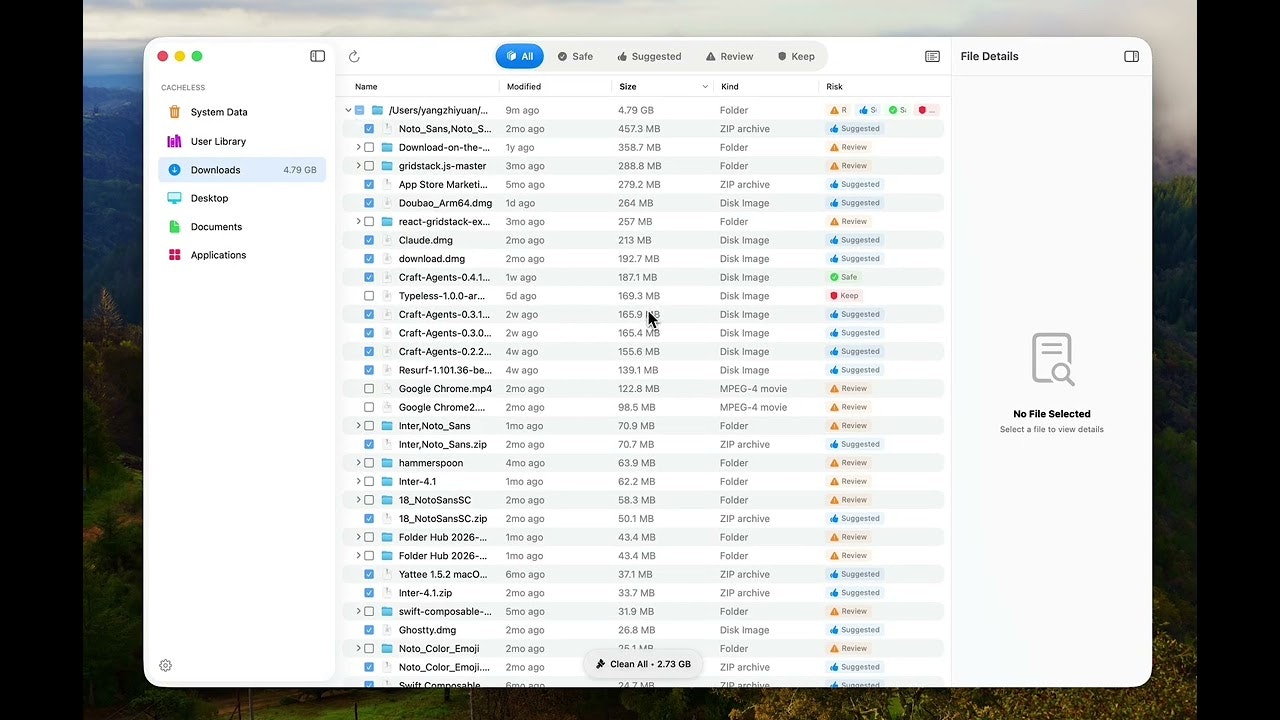Select System Data trash icon
The height and width of the screenshot is (720, 1280).
tap(174, 112)
